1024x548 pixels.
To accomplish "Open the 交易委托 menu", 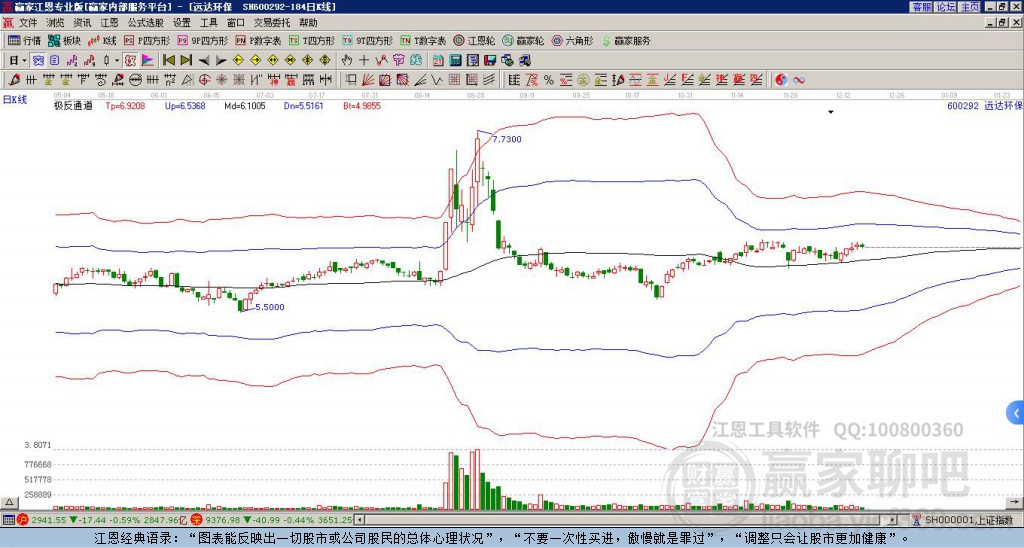I will [x=272, y=23].
